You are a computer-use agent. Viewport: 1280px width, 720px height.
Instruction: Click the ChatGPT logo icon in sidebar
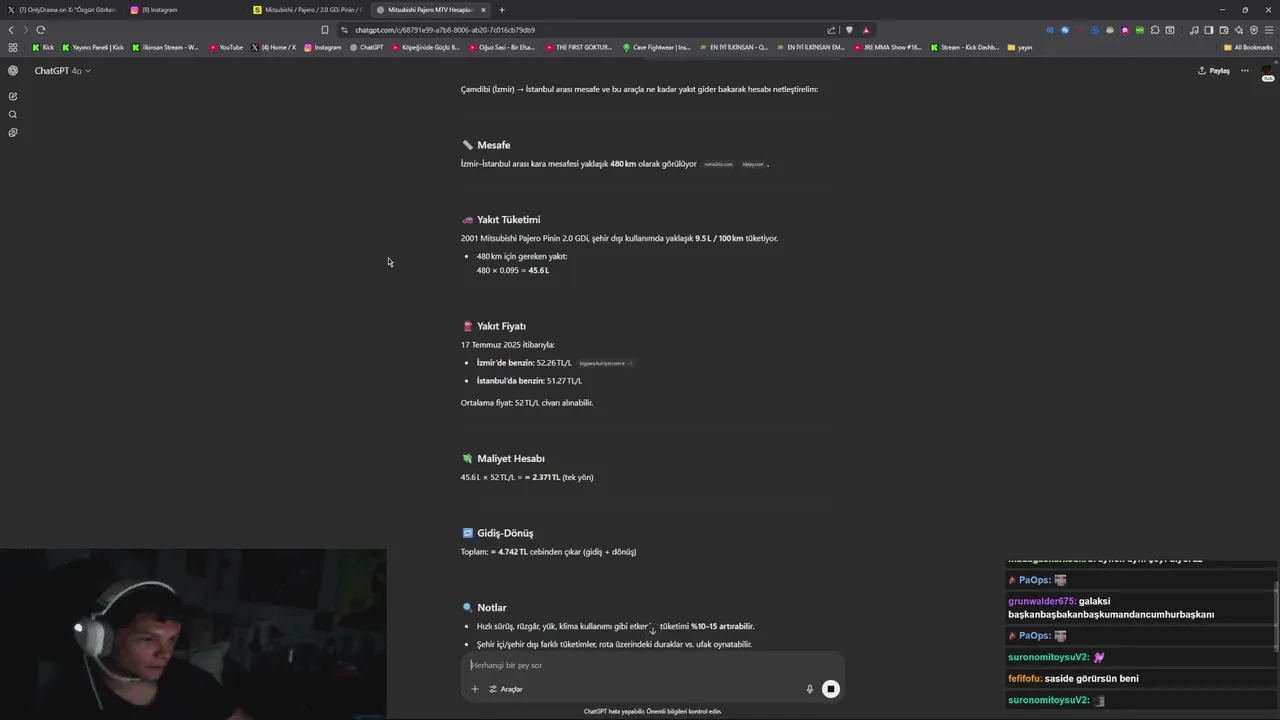[x=13, y=71]
